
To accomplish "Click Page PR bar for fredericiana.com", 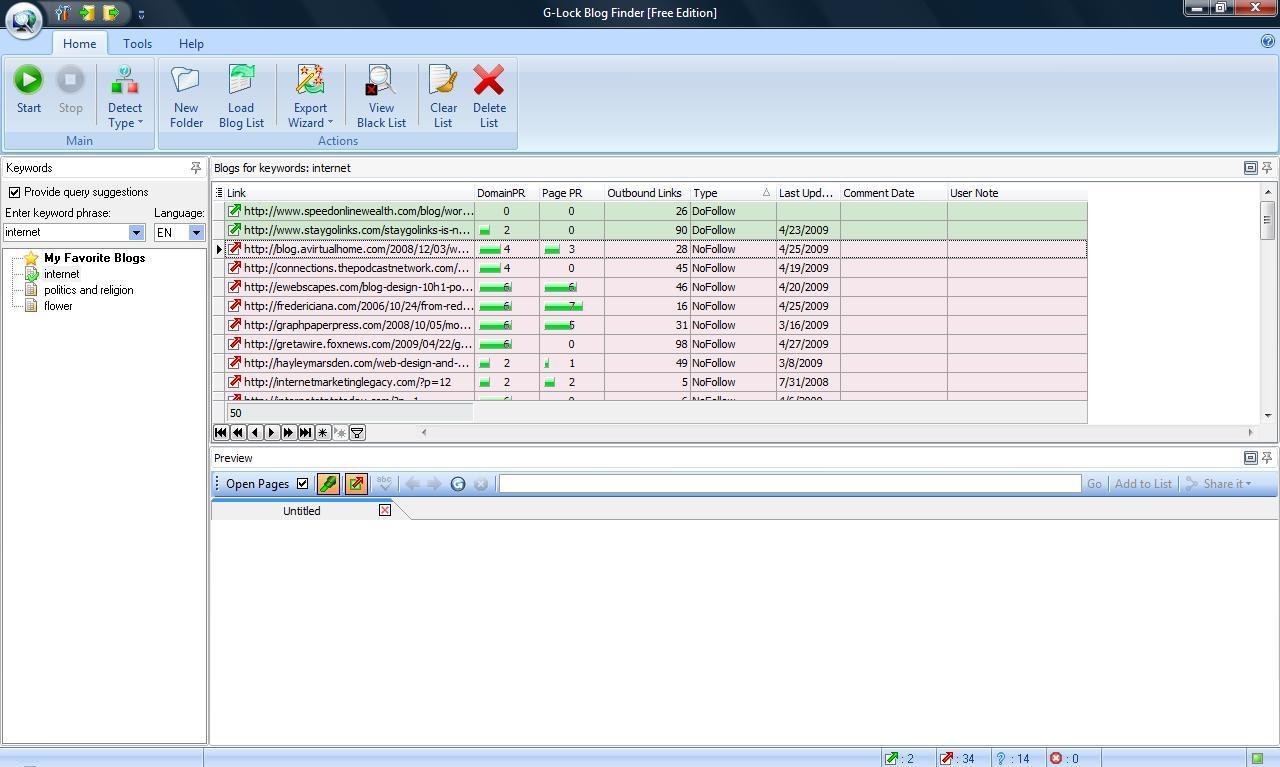I will pos(564,306).
